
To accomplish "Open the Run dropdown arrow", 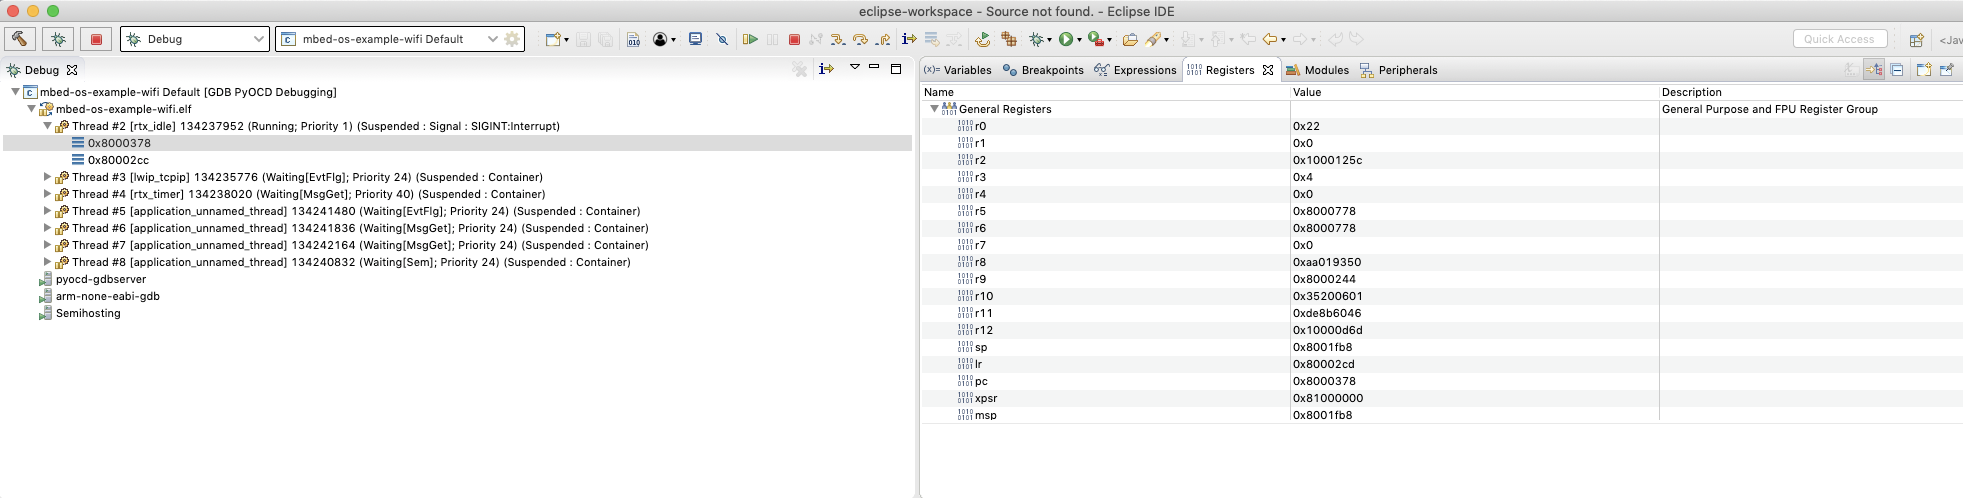I will pos(1079,40).
